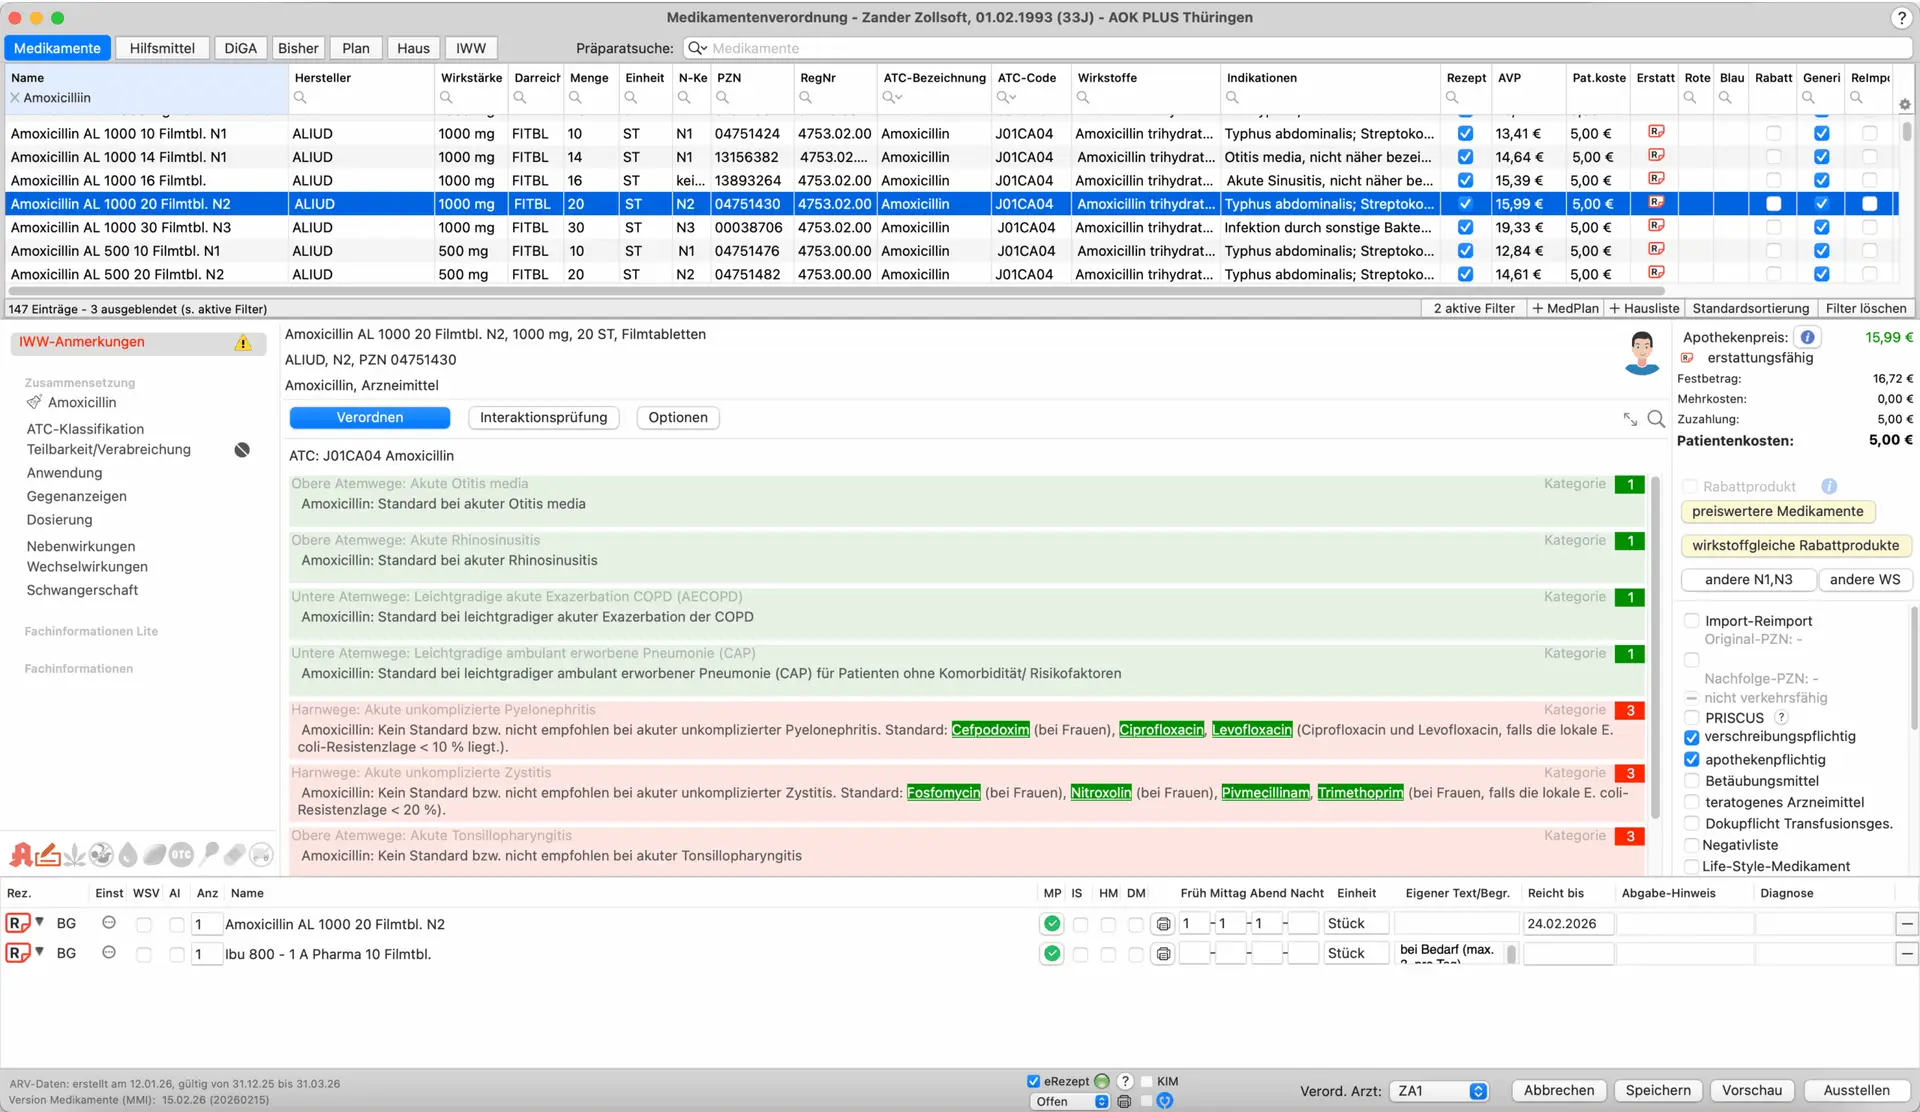Open the Hausliste 'Haus' tab
The width and height of the screenshot is (1920, 1112).
point(413,48)
